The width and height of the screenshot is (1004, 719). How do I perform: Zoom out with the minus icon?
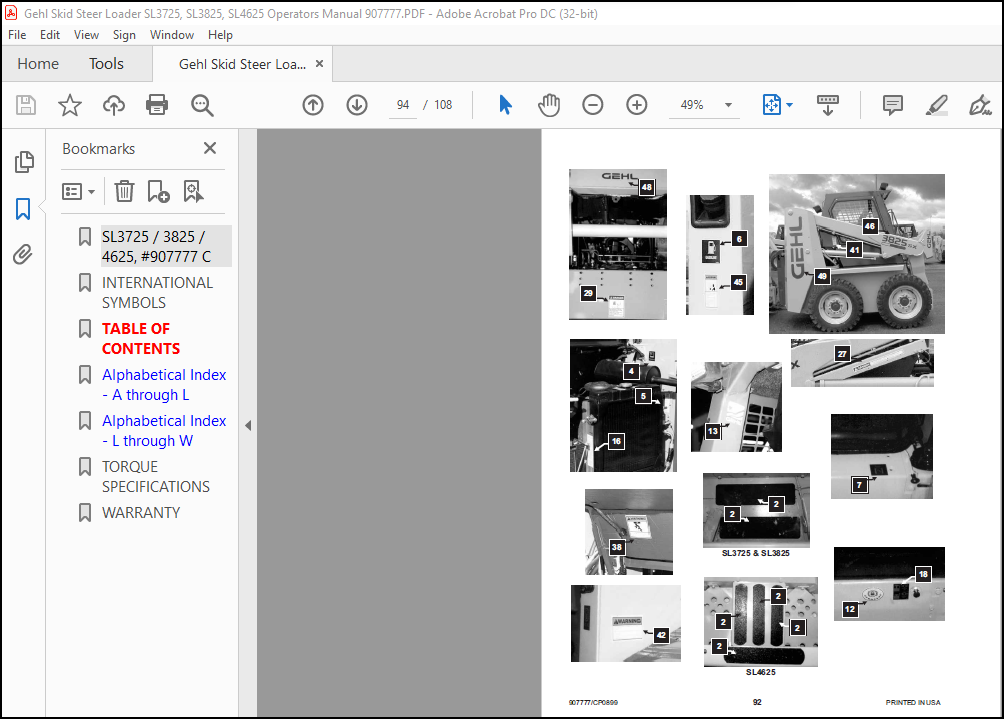click(x=593, y=105)
